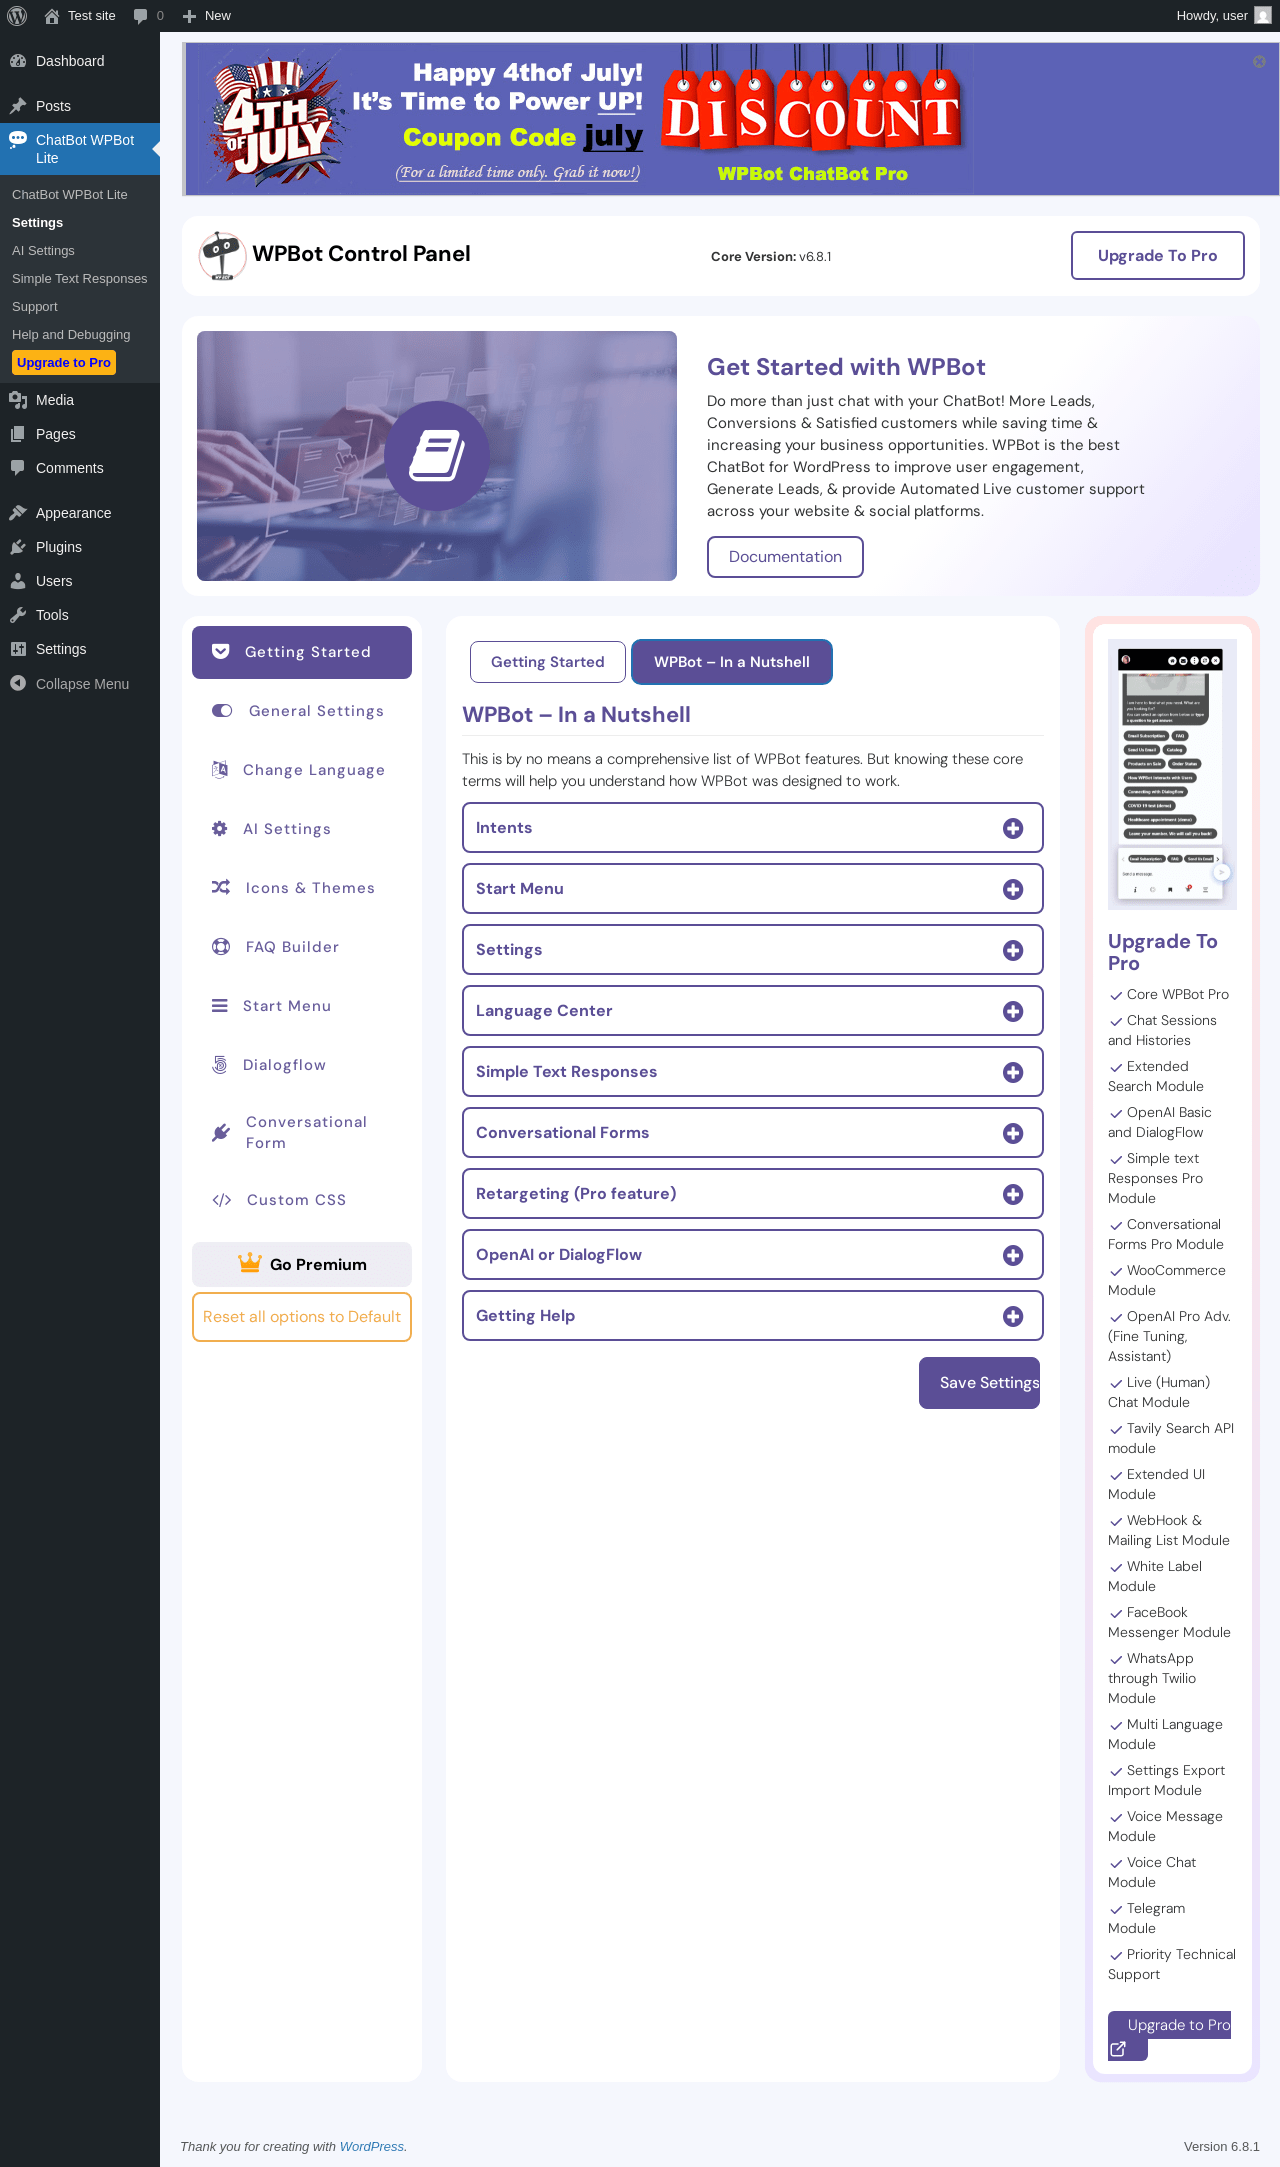Image resolution: width=1280 pixels, height=2167 pixels.
Task: Click the Custom CSS code icon
Action: tap(222, 1200)
